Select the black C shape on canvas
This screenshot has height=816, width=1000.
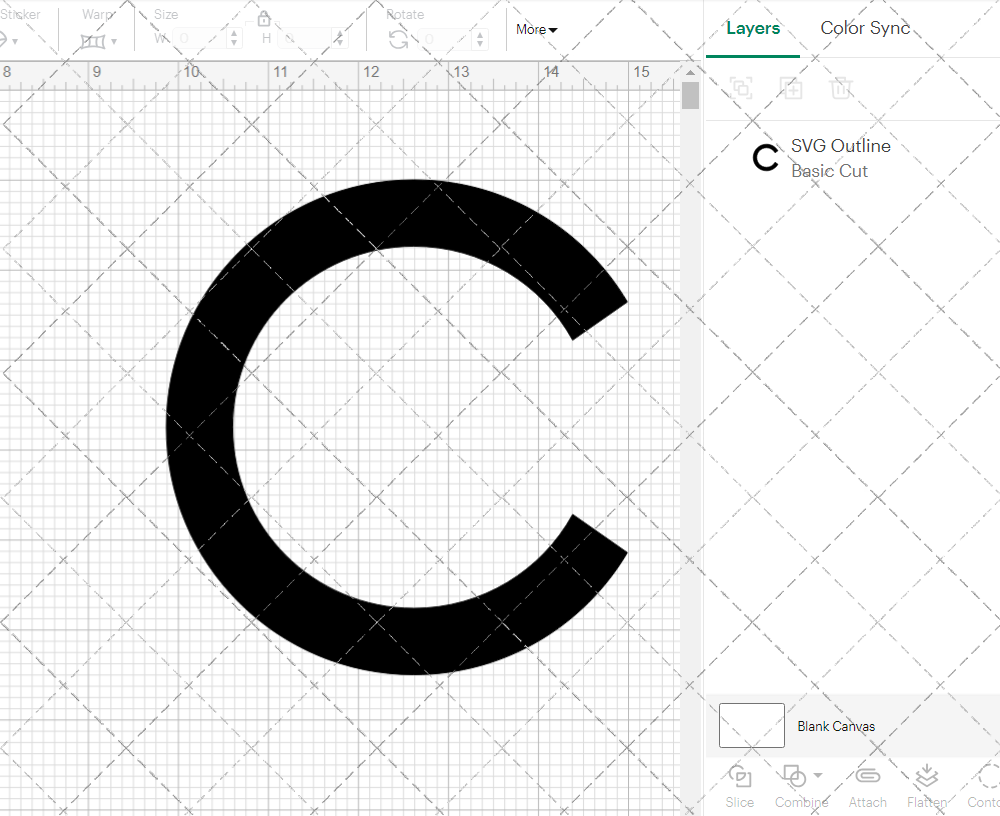200,430
